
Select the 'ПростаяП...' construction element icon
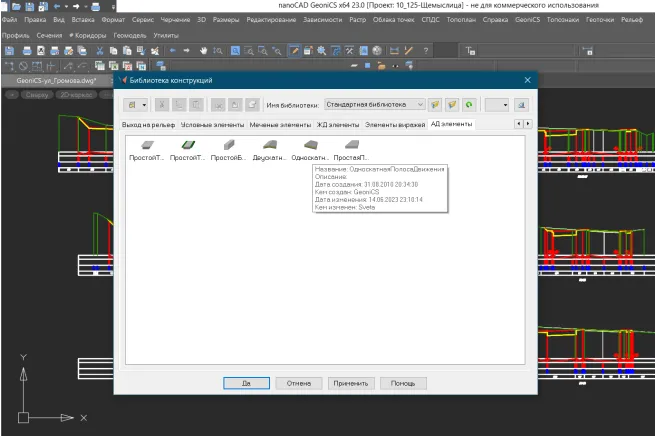[x=351, y=146]
